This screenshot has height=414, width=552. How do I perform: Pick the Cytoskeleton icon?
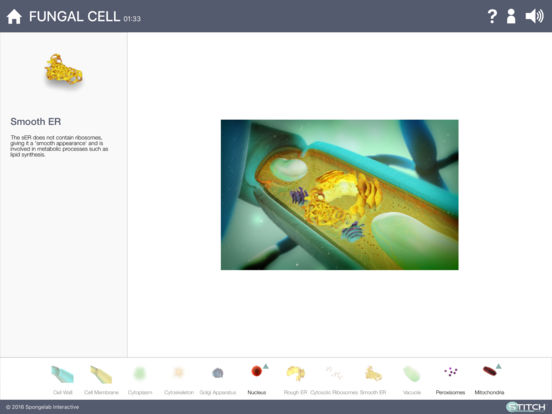coord(178,372)
